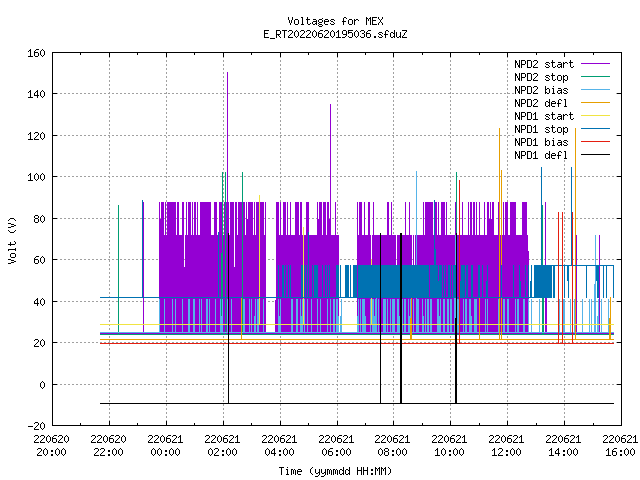Click the 220620 22:00 x-axis tick label
The image size is (640, 480).
109,446
